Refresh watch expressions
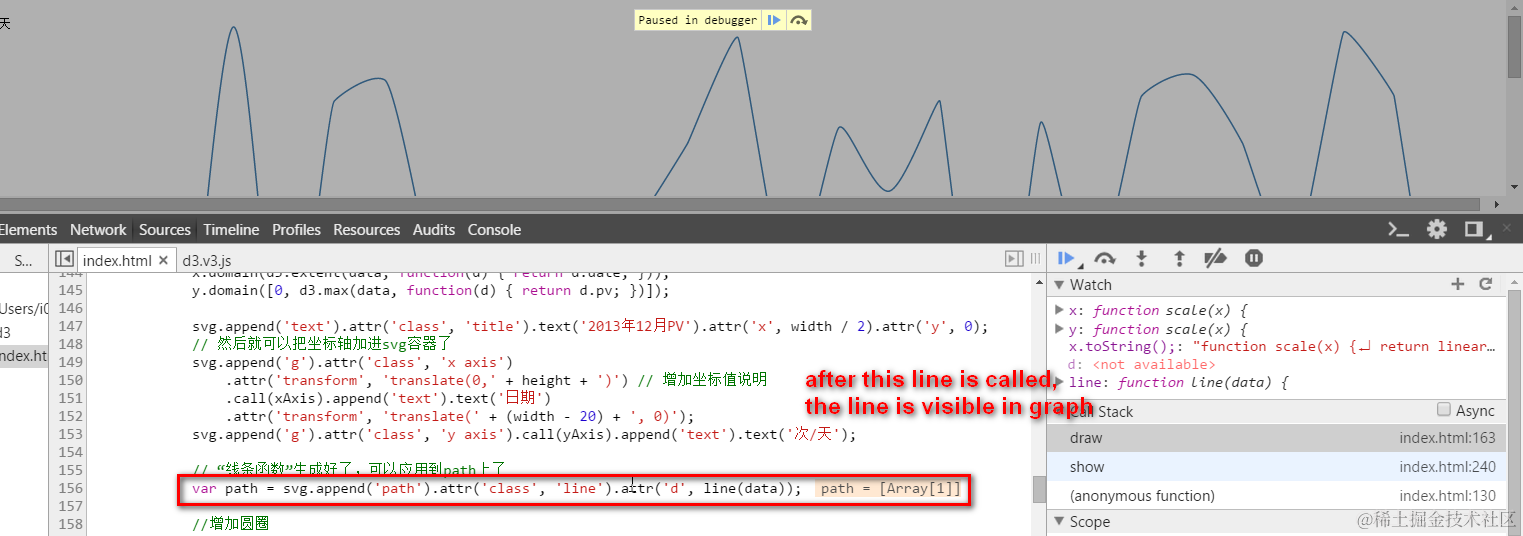 1485,285
